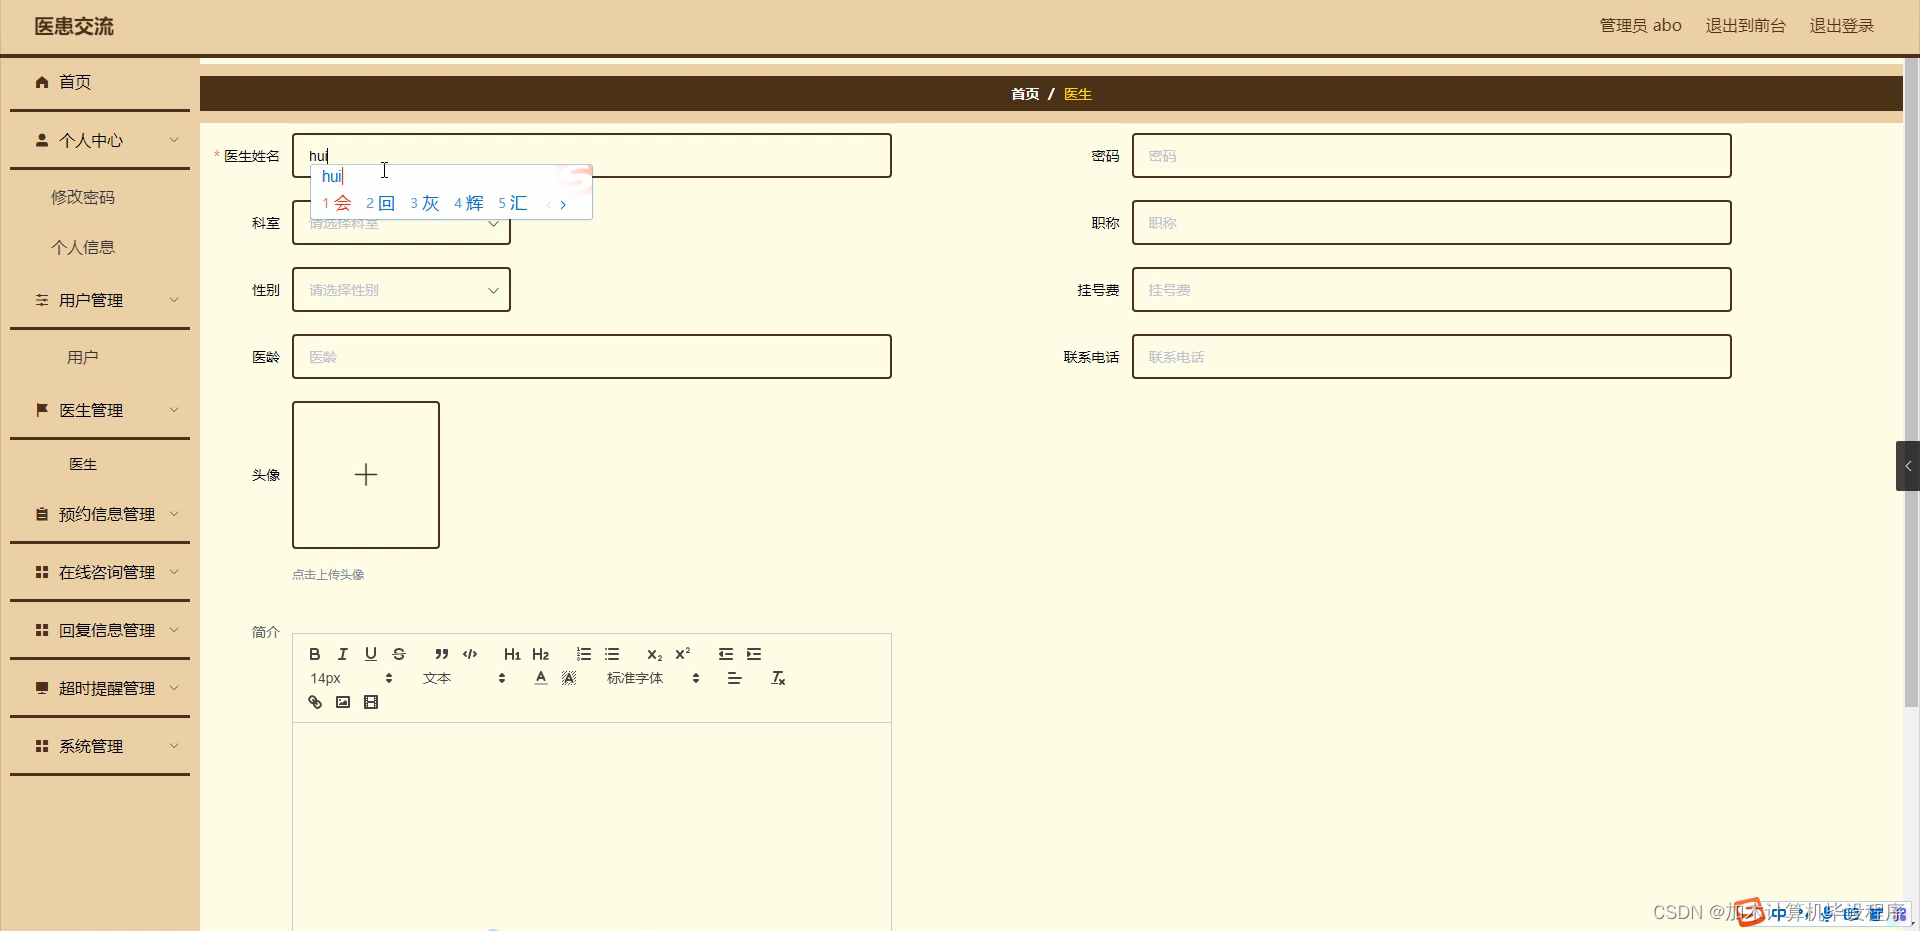This screenshot has height=931, width=1920.
Task: Open the text background color picker
Action: click(x=569, y=678)
